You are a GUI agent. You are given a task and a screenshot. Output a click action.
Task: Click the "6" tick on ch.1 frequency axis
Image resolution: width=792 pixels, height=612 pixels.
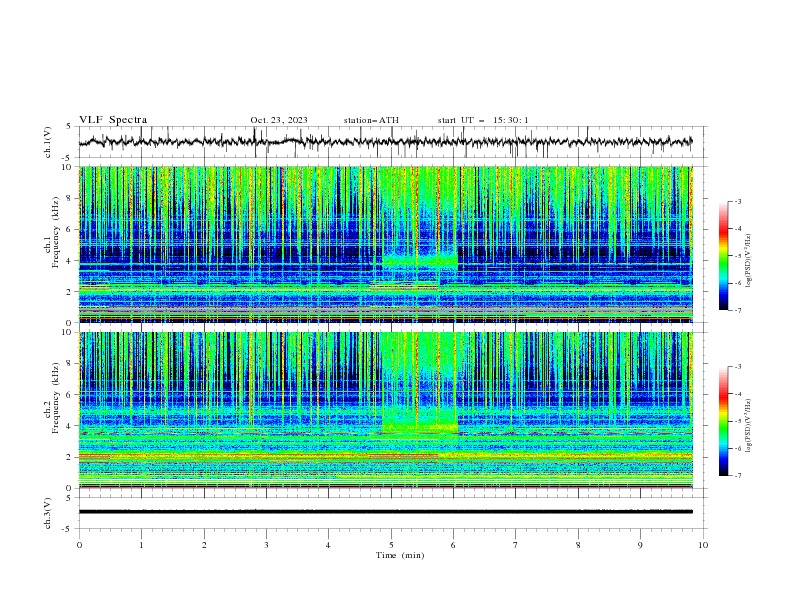(69, 230)
